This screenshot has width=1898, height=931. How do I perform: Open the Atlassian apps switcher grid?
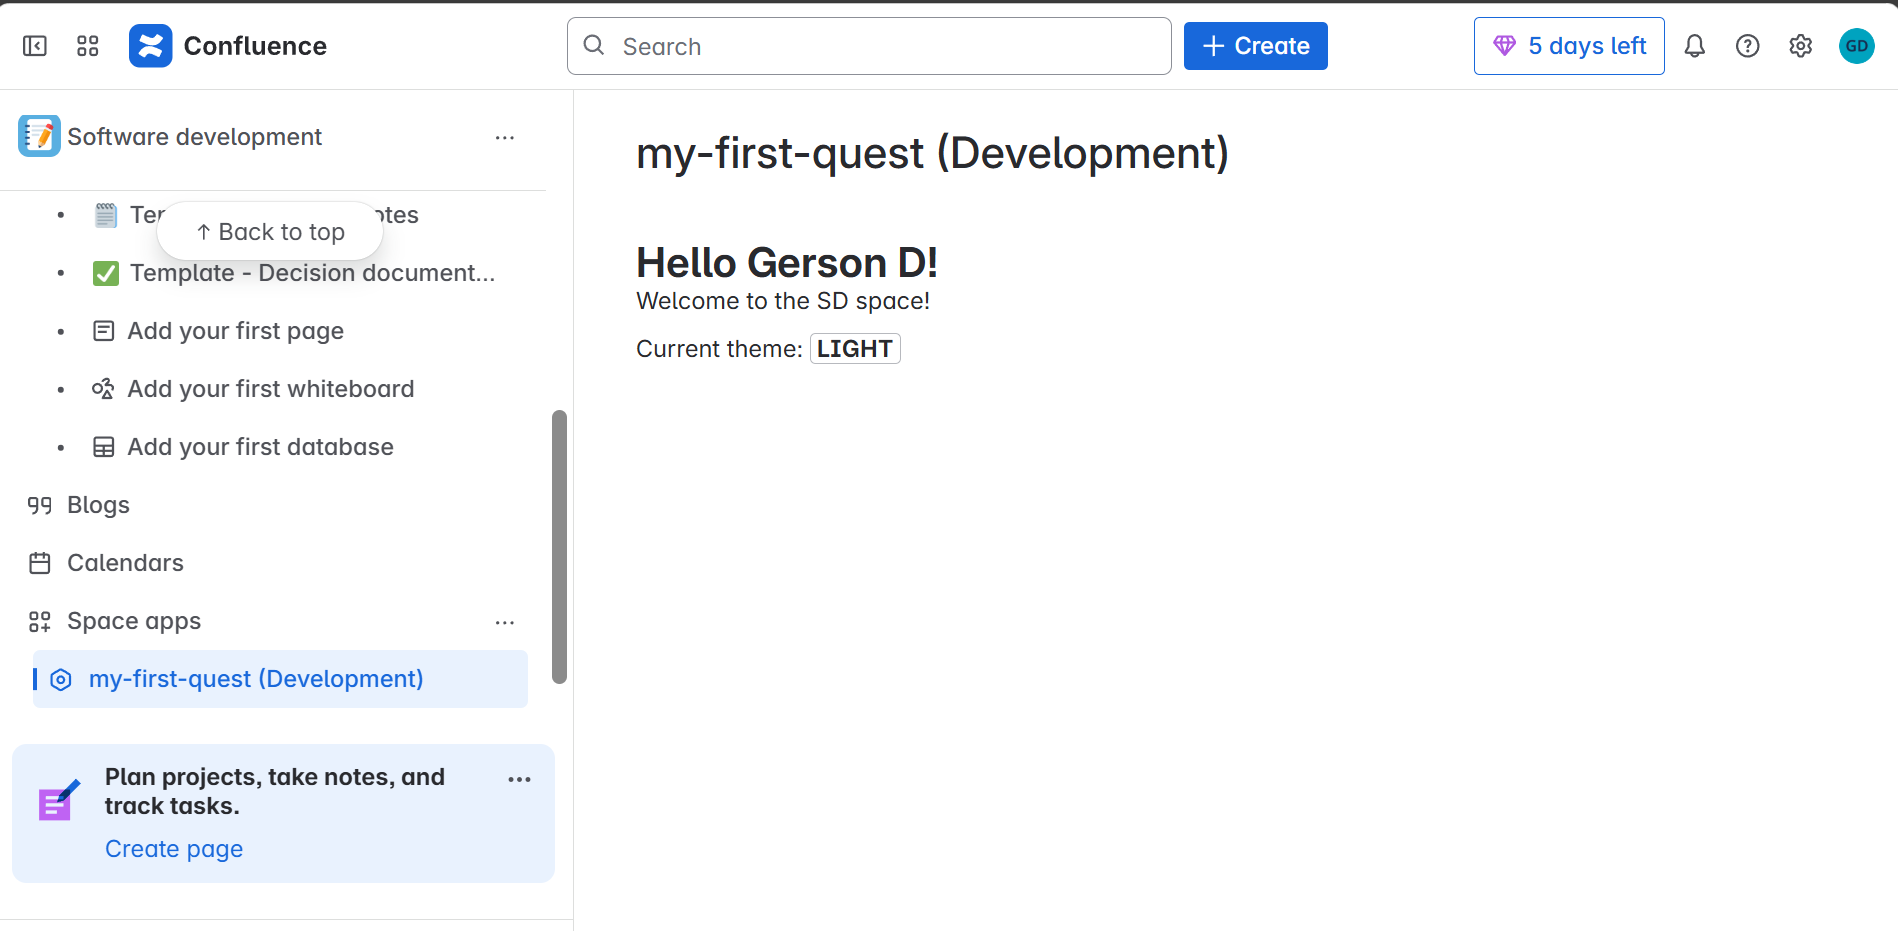tap(87, 46)
